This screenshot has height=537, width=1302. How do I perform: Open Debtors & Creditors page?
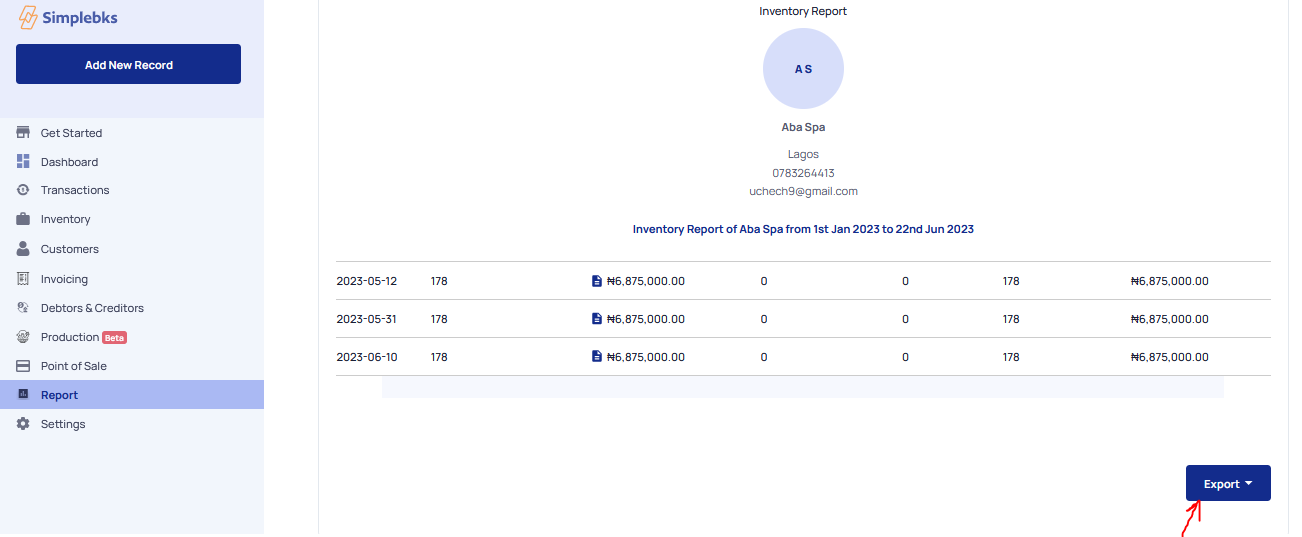click(92, 308)
